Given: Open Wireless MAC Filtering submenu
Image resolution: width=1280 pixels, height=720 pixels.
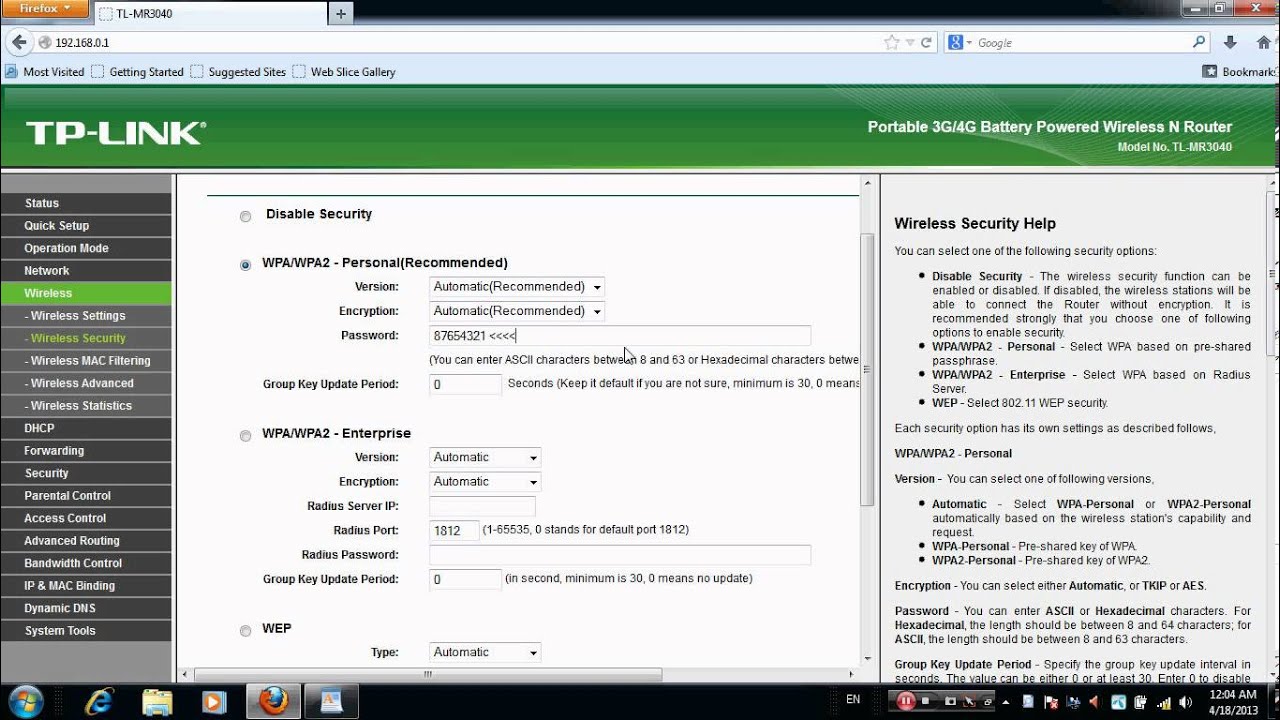Looking at the screenshot, I should pyautogui.click(x=86, y=361).
